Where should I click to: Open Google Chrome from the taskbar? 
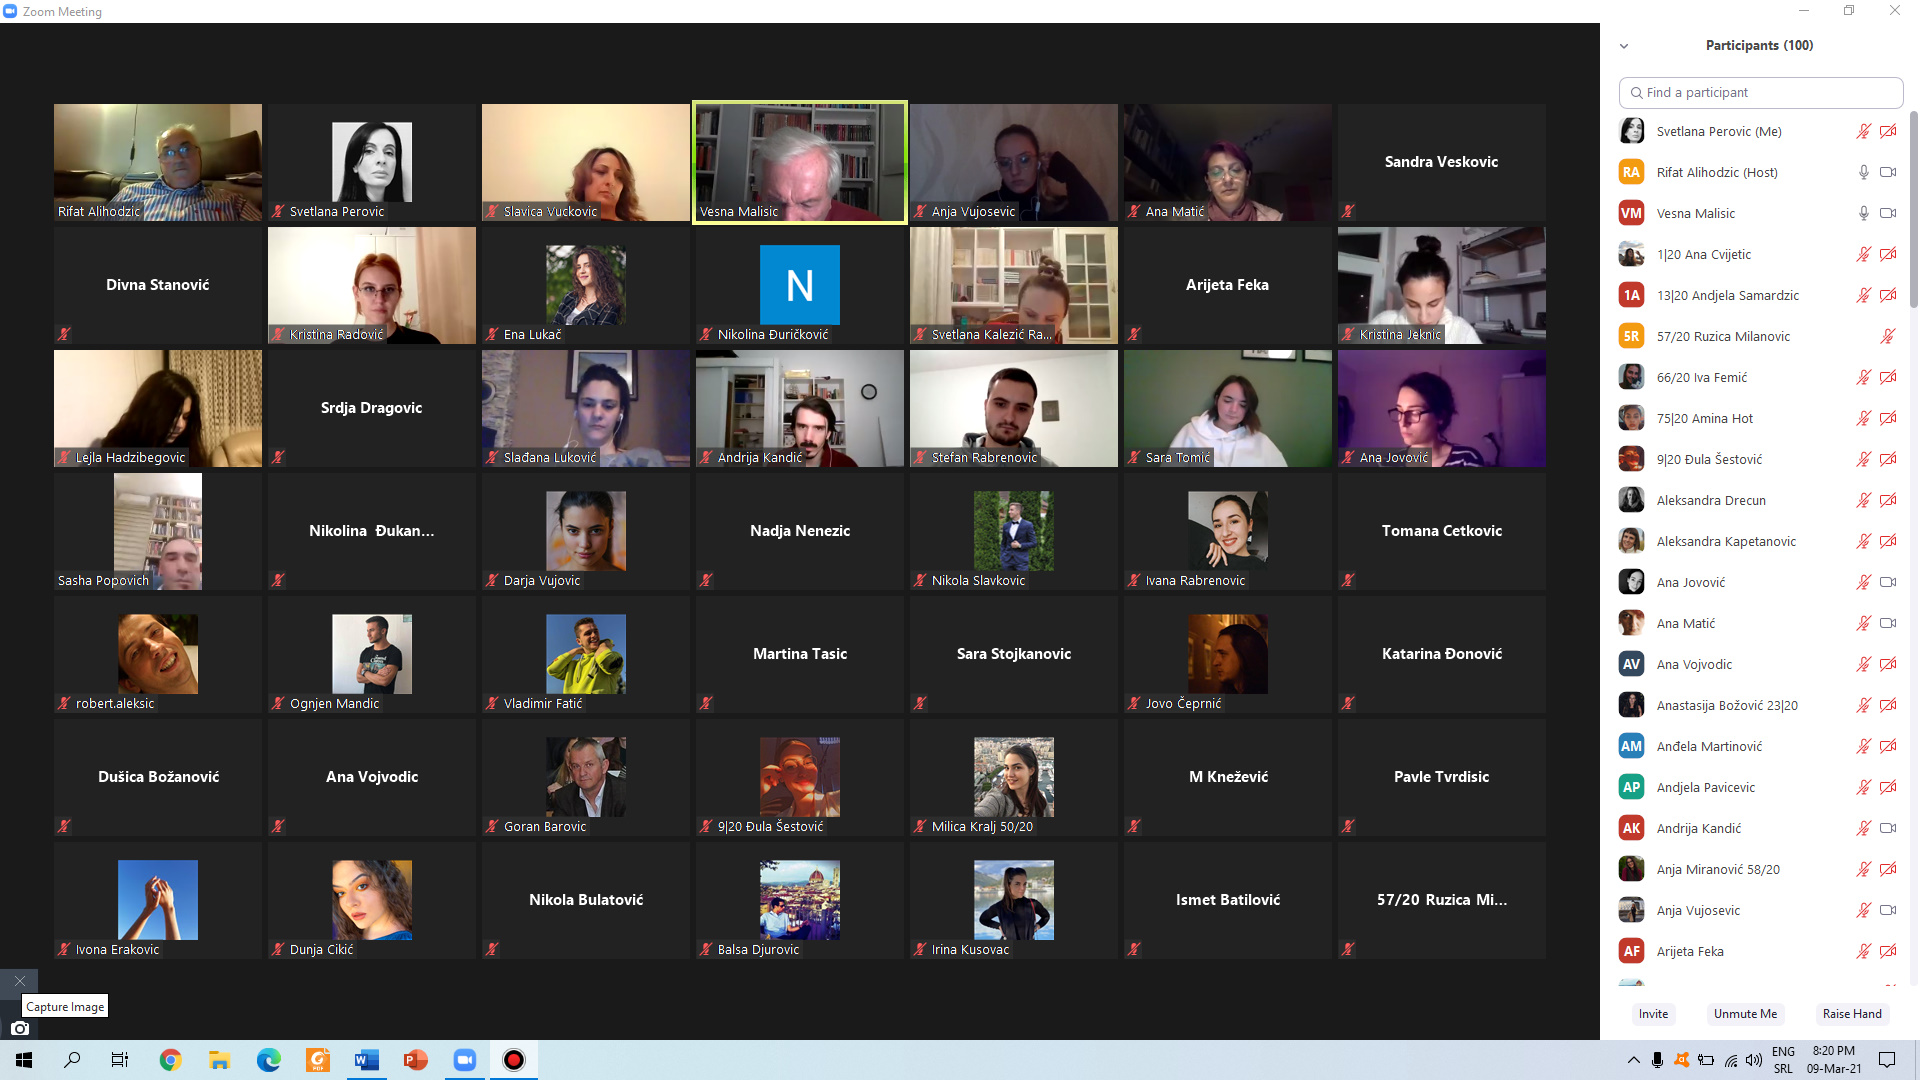pos(171,1060)
